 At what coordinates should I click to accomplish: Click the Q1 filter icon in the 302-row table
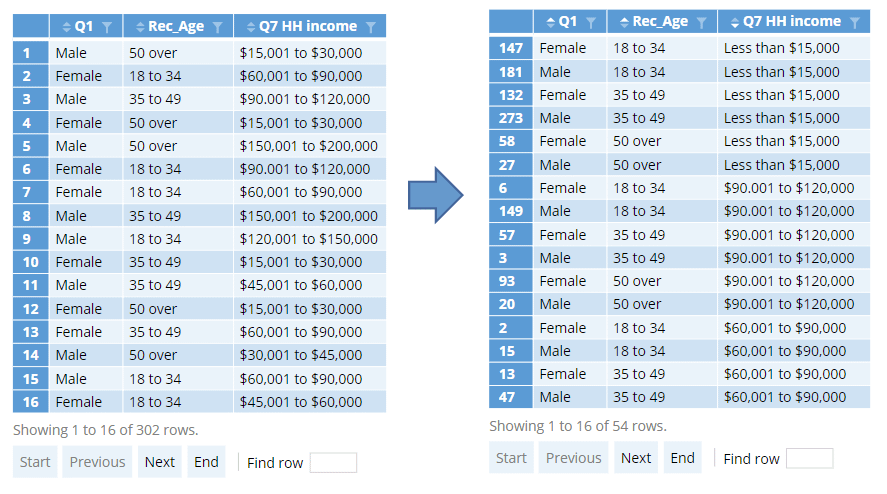point(107,27)
